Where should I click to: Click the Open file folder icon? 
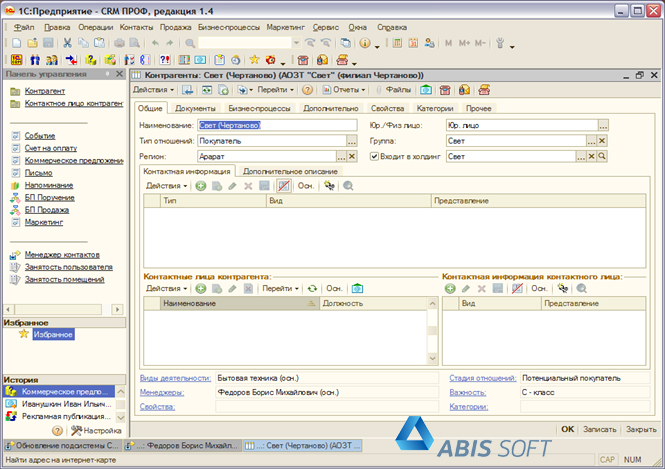click(32, 43)
